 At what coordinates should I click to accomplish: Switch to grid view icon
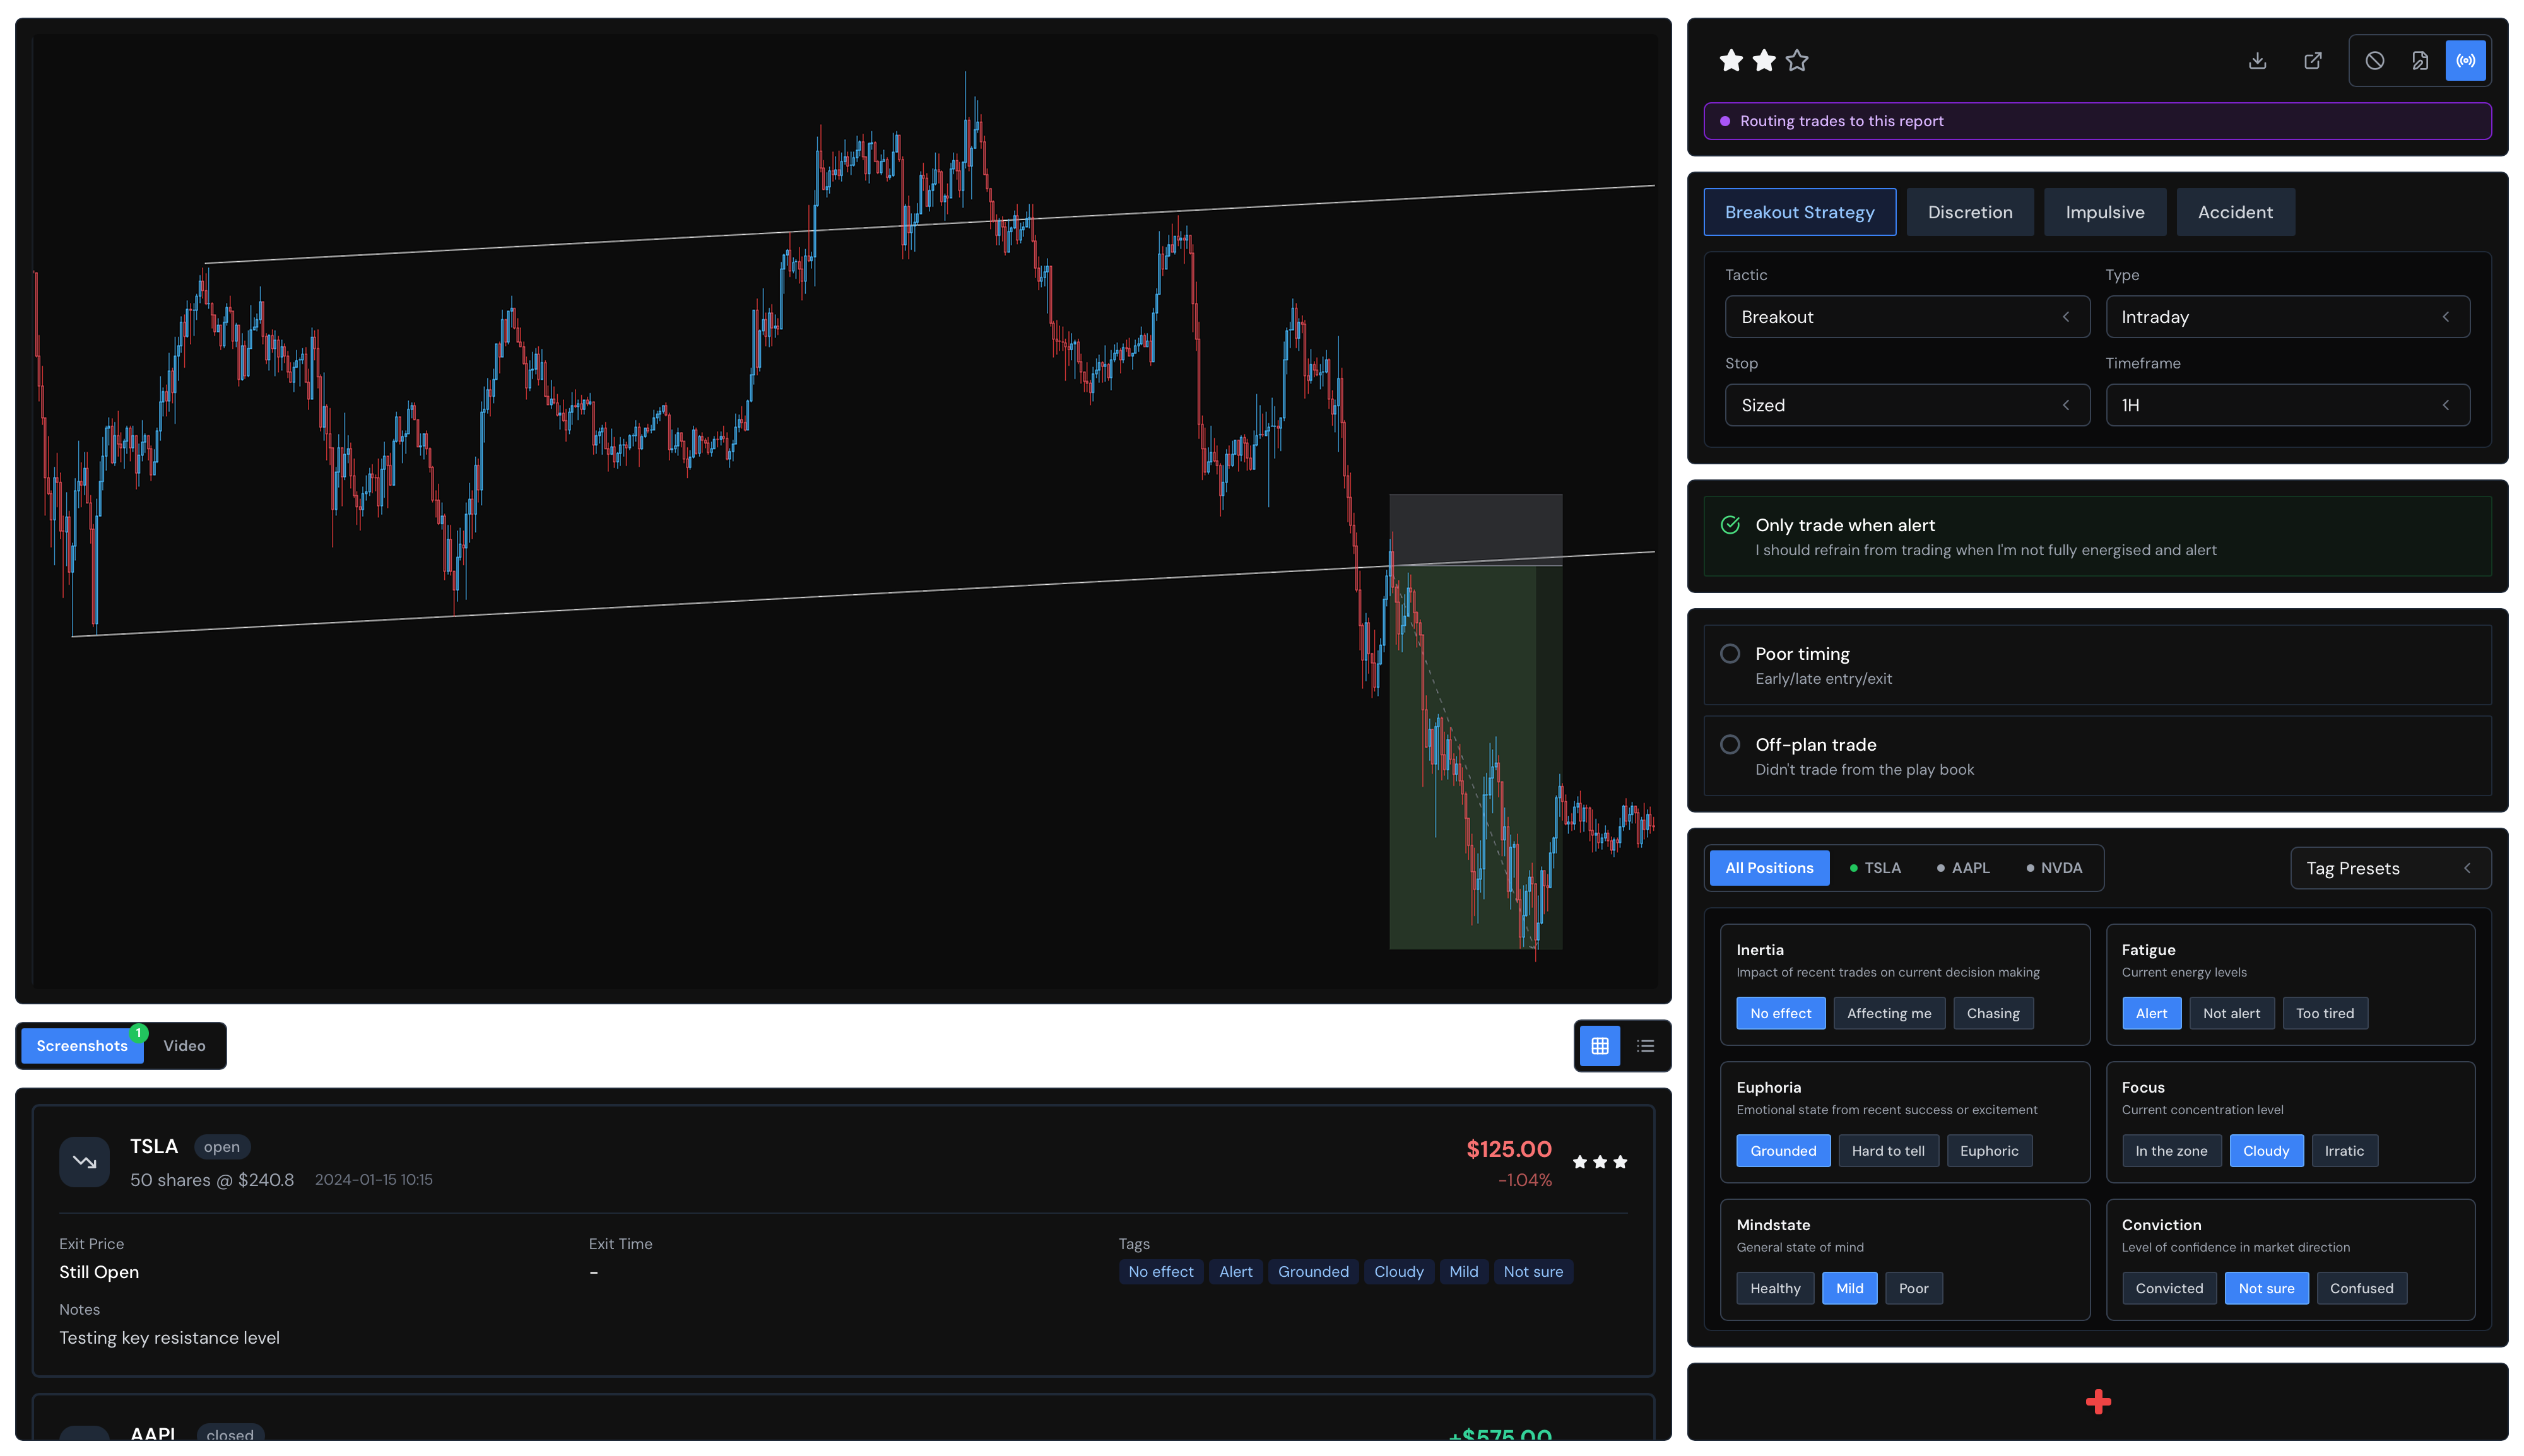1599,1046
